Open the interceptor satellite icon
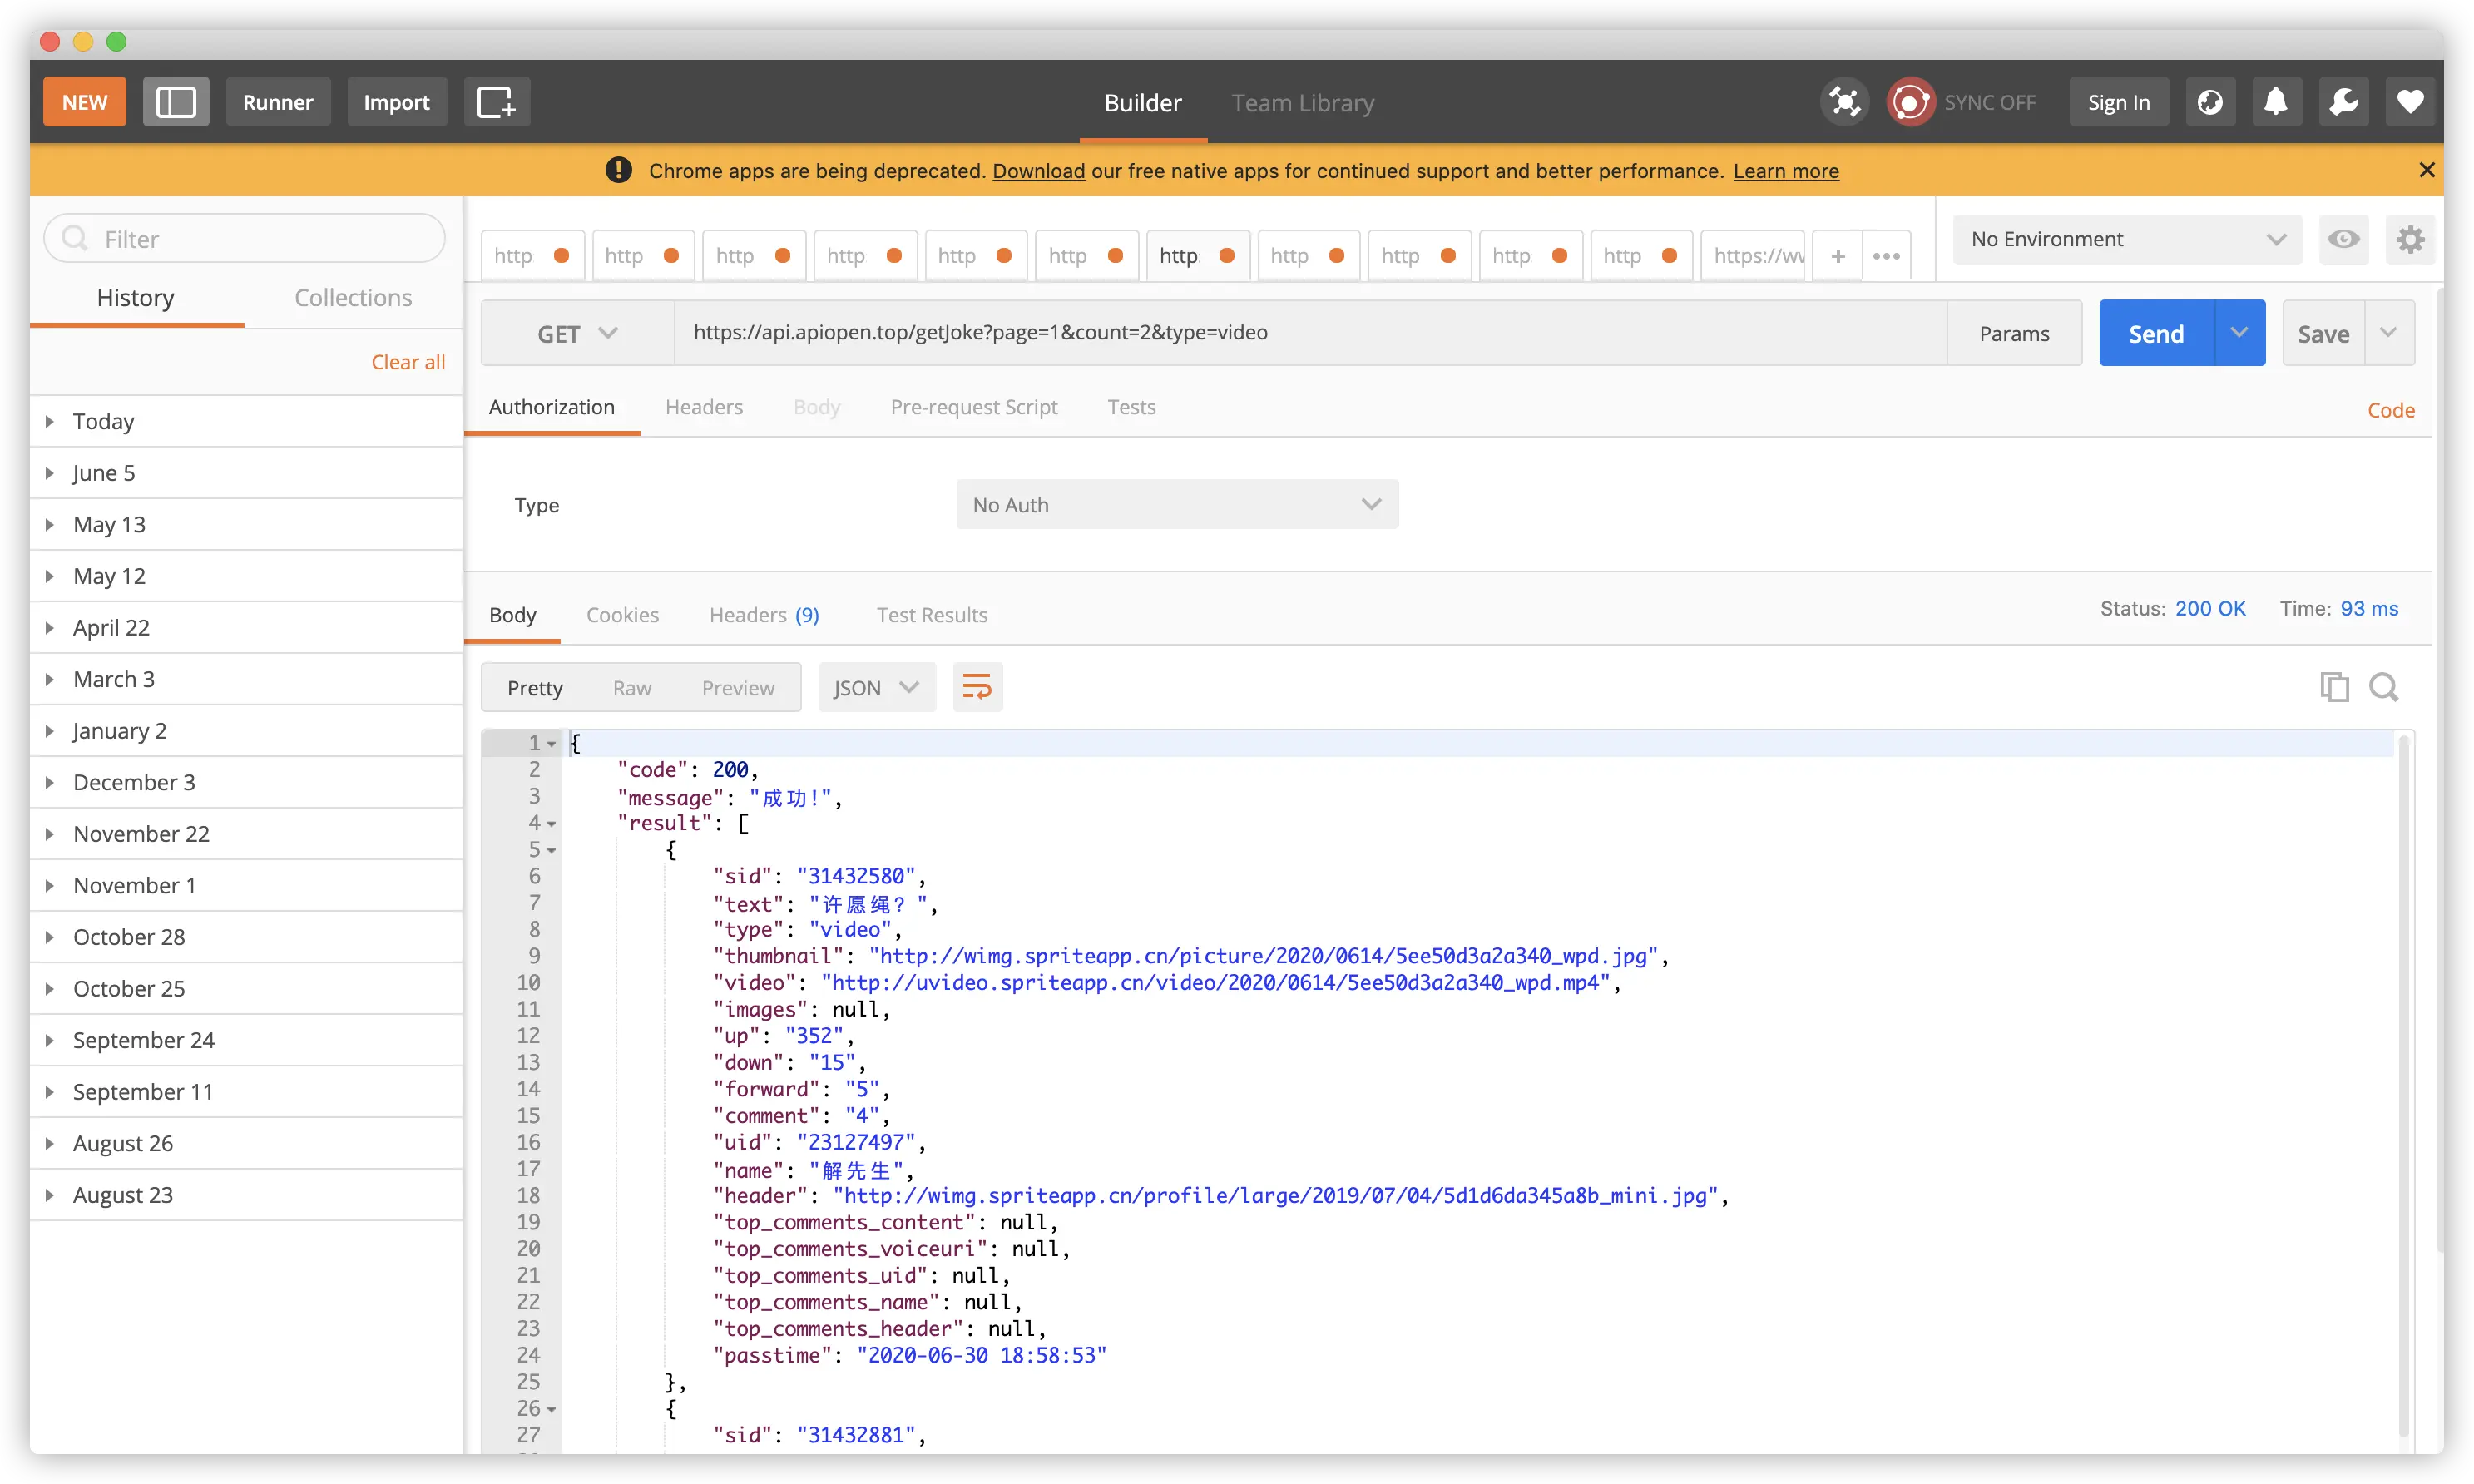Screen dimensions: 2474x1484 click(x=1844, y=102)
